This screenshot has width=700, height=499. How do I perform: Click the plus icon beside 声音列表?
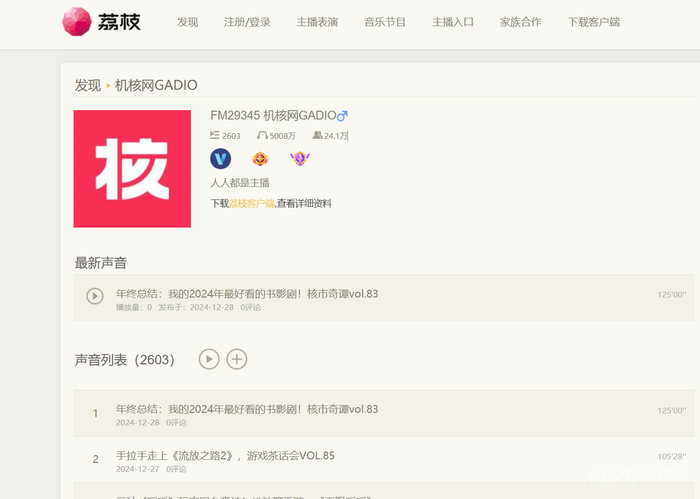click(x=237, y=359)
